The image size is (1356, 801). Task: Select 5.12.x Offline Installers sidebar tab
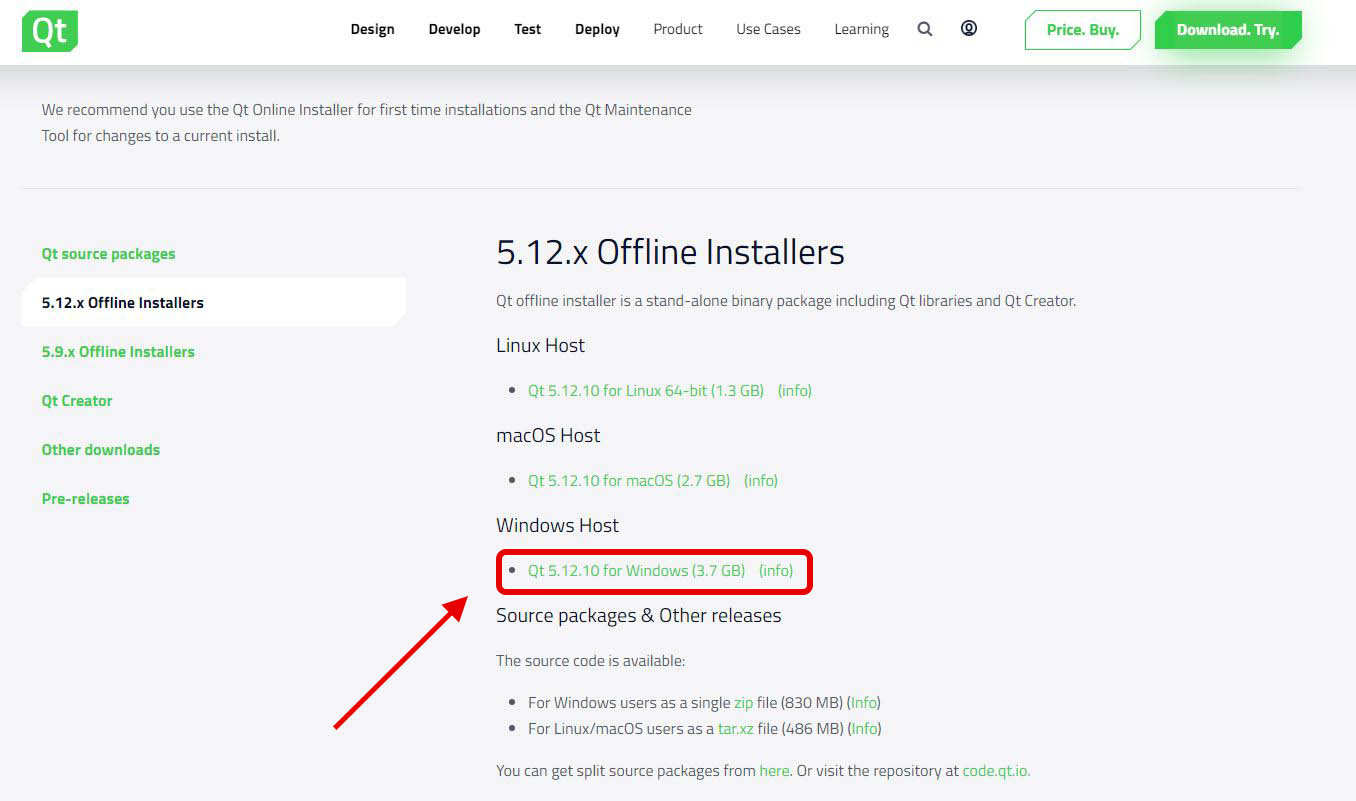pyautogui.click(x=213, y=302)
